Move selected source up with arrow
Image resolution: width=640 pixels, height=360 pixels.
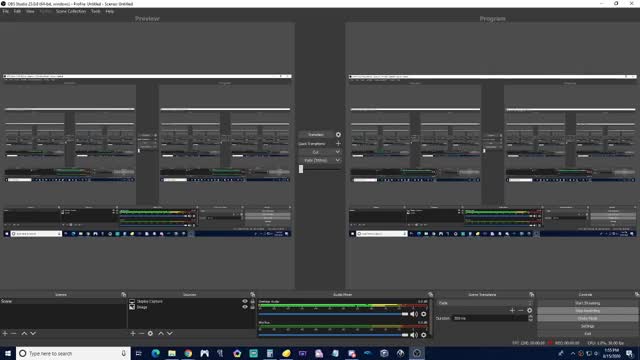(161, 333)
